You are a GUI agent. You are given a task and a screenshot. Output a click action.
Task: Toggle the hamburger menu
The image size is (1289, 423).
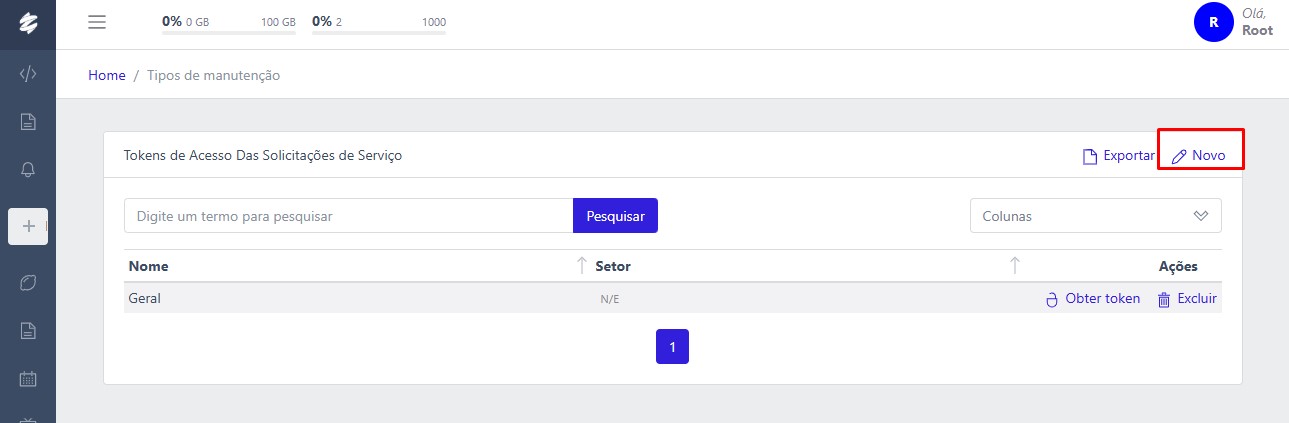(97, 22)
